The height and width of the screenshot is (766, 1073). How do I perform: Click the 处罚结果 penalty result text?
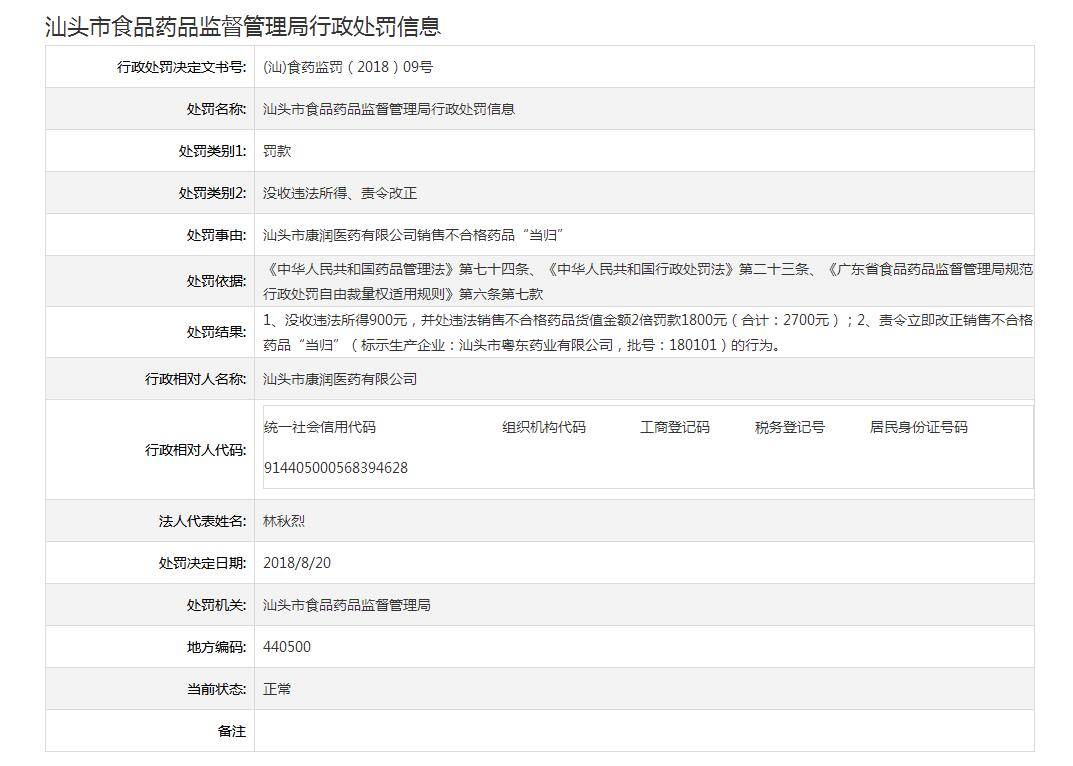647,332
